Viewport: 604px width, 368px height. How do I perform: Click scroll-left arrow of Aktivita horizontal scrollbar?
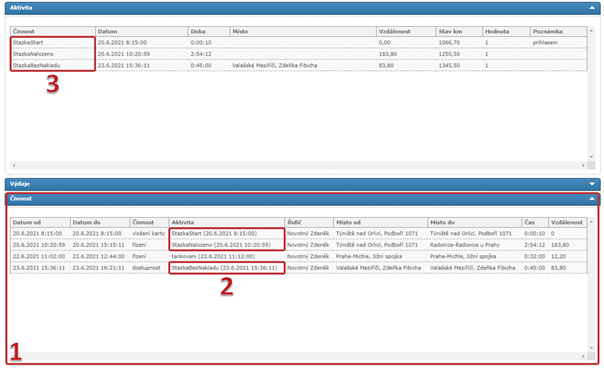coord(14,165)
